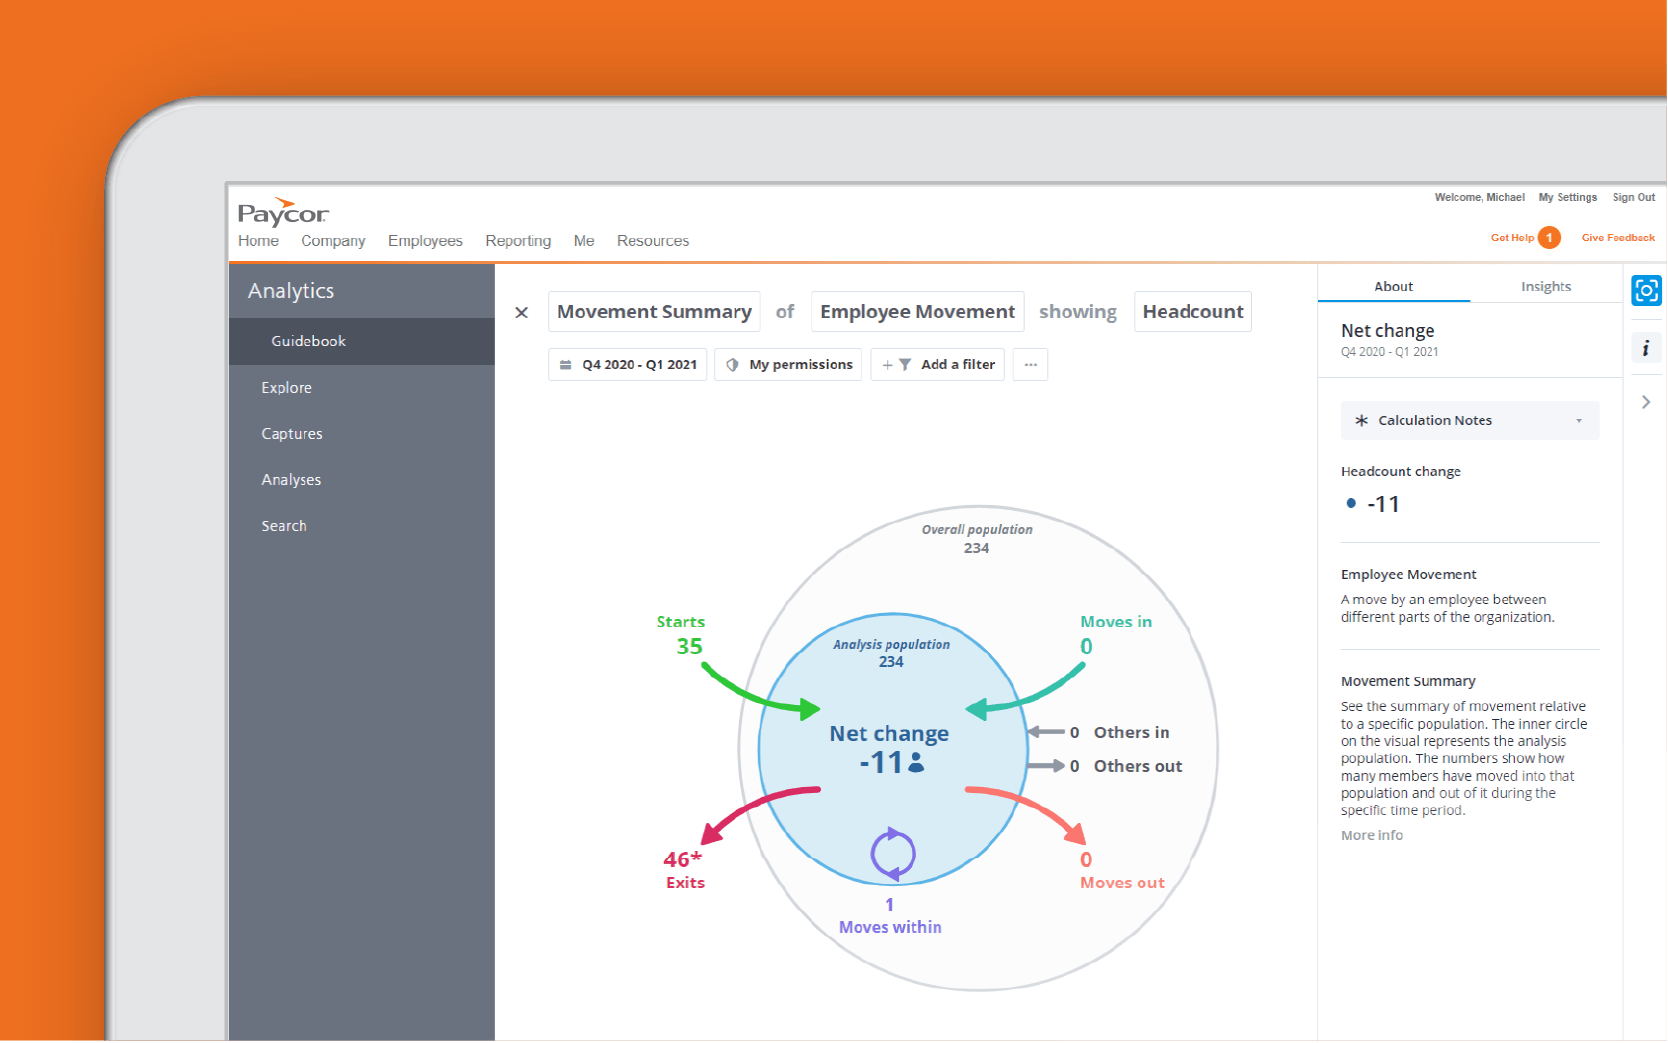Click the Get Help notification badge
Viewport: 1668px width, 1043px height.
(1549, 238)
